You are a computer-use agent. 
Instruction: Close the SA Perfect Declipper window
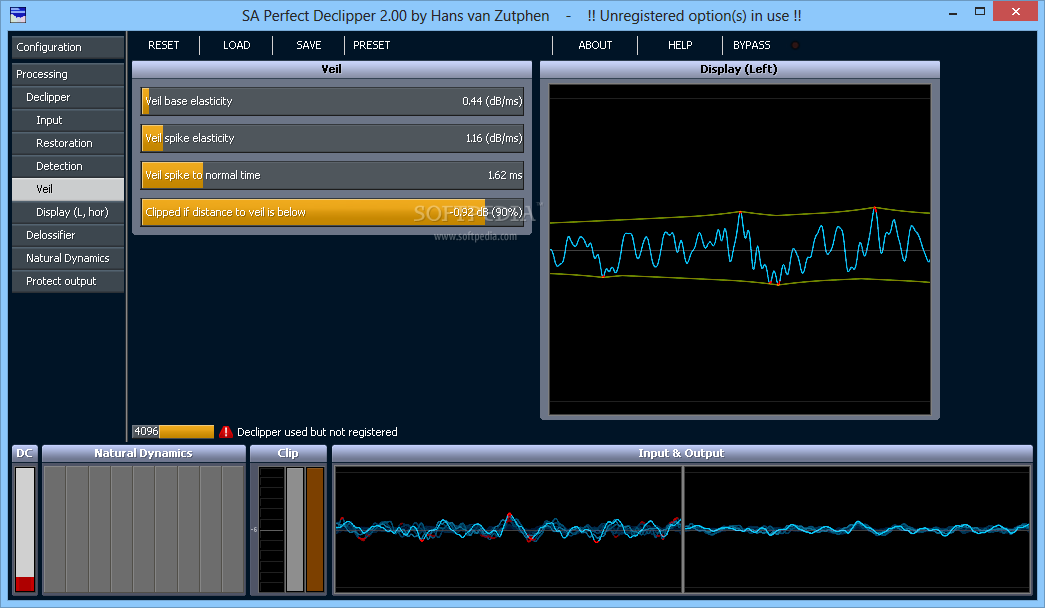coord(1016,12)
